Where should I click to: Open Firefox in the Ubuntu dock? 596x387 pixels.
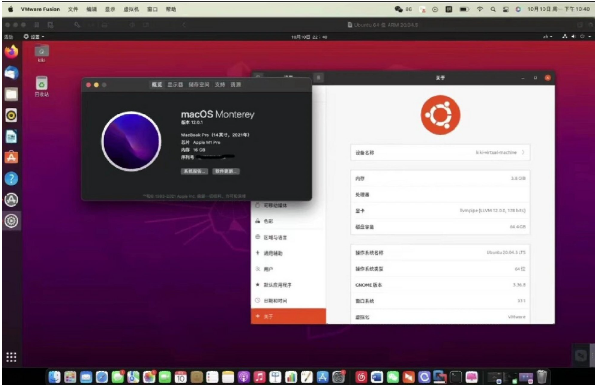[11, 52]
